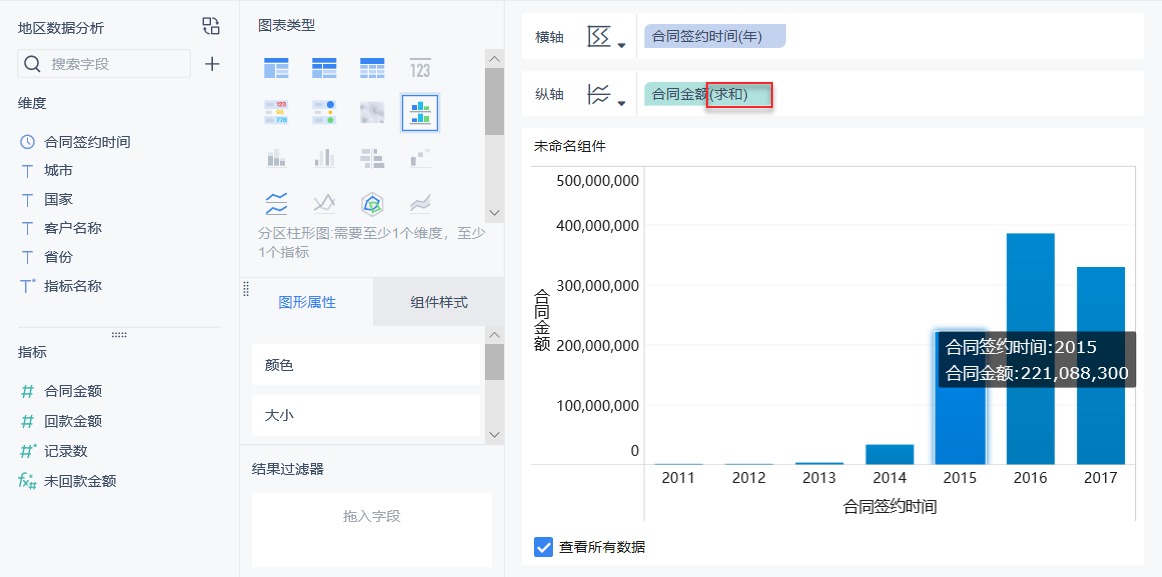Click the magnifier icon in field search
1162x577 pixels.
coord(32,64)
